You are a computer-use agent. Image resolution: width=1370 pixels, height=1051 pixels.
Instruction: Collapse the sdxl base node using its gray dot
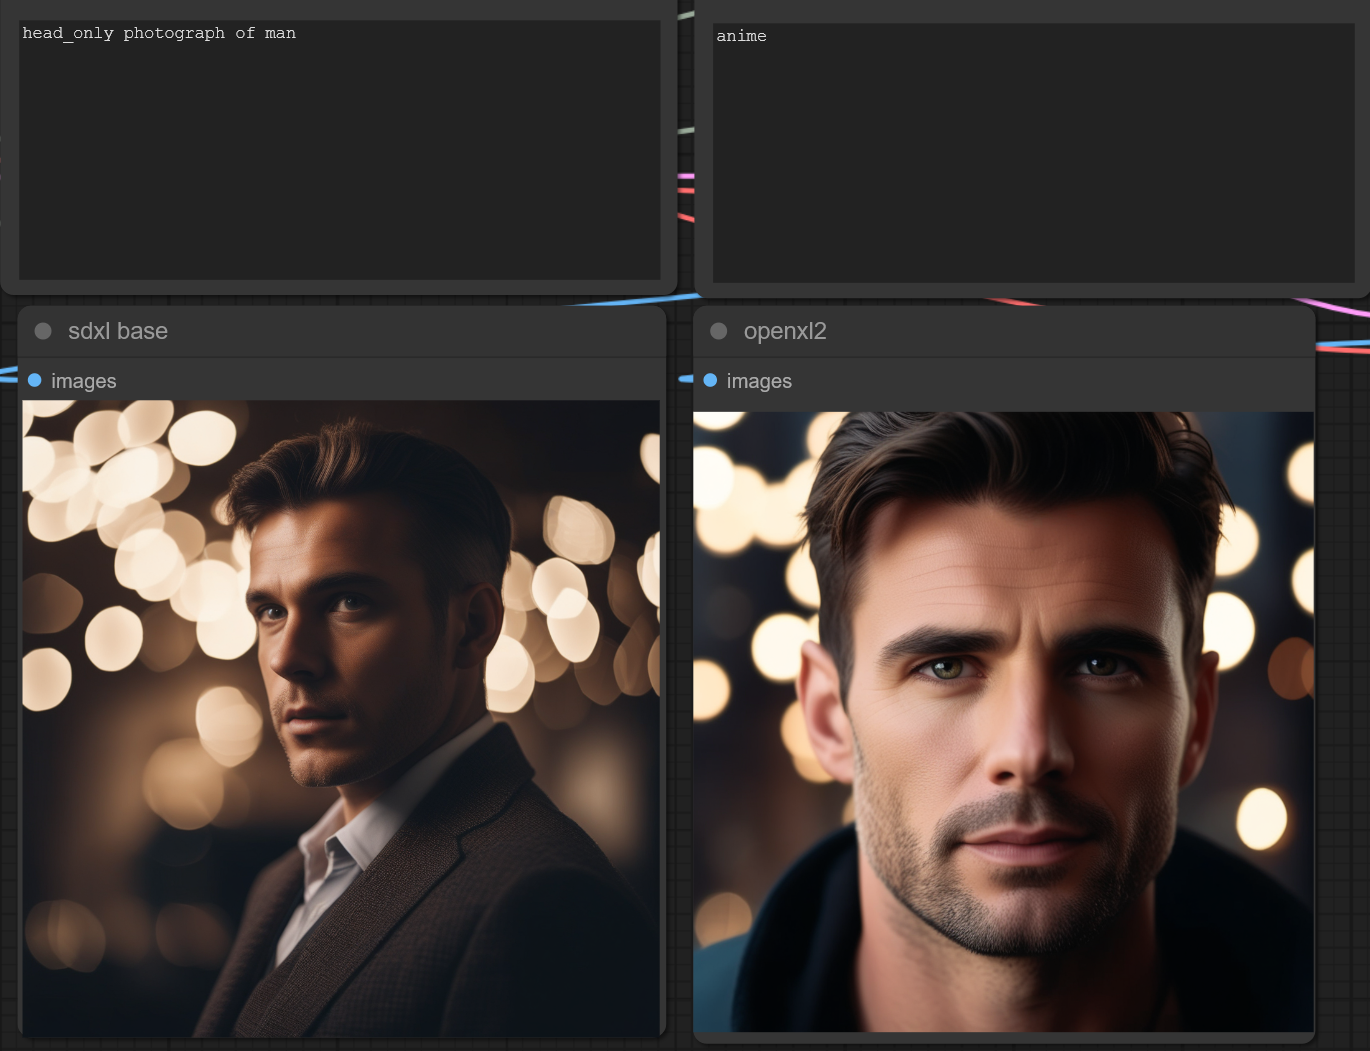click(43, 331)
